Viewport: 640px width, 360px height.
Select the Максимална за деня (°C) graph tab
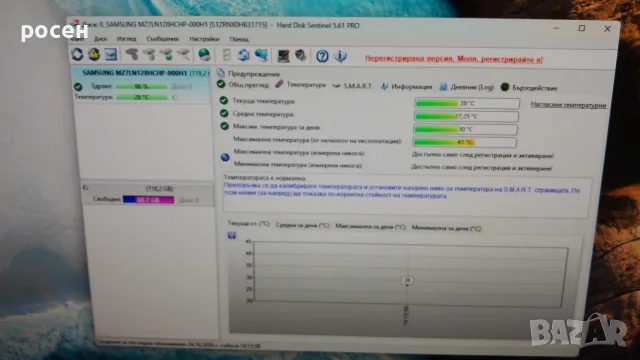(x=370, y=226)
